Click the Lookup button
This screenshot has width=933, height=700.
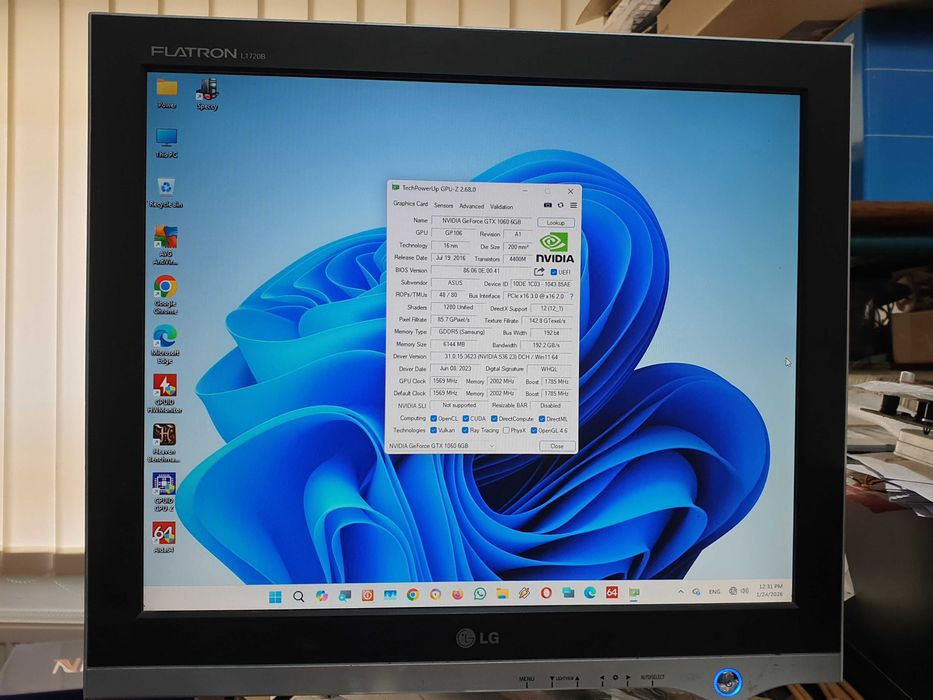click(x=556, y=222)
